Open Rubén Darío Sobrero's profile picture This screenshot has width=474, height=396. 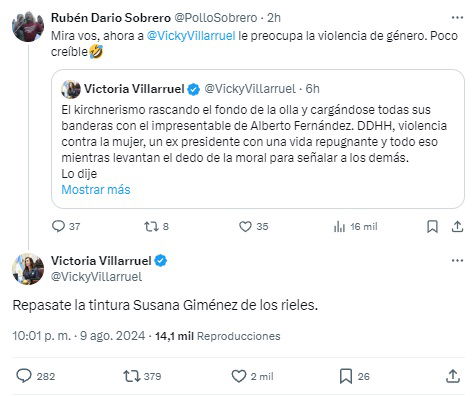point(28,27)
